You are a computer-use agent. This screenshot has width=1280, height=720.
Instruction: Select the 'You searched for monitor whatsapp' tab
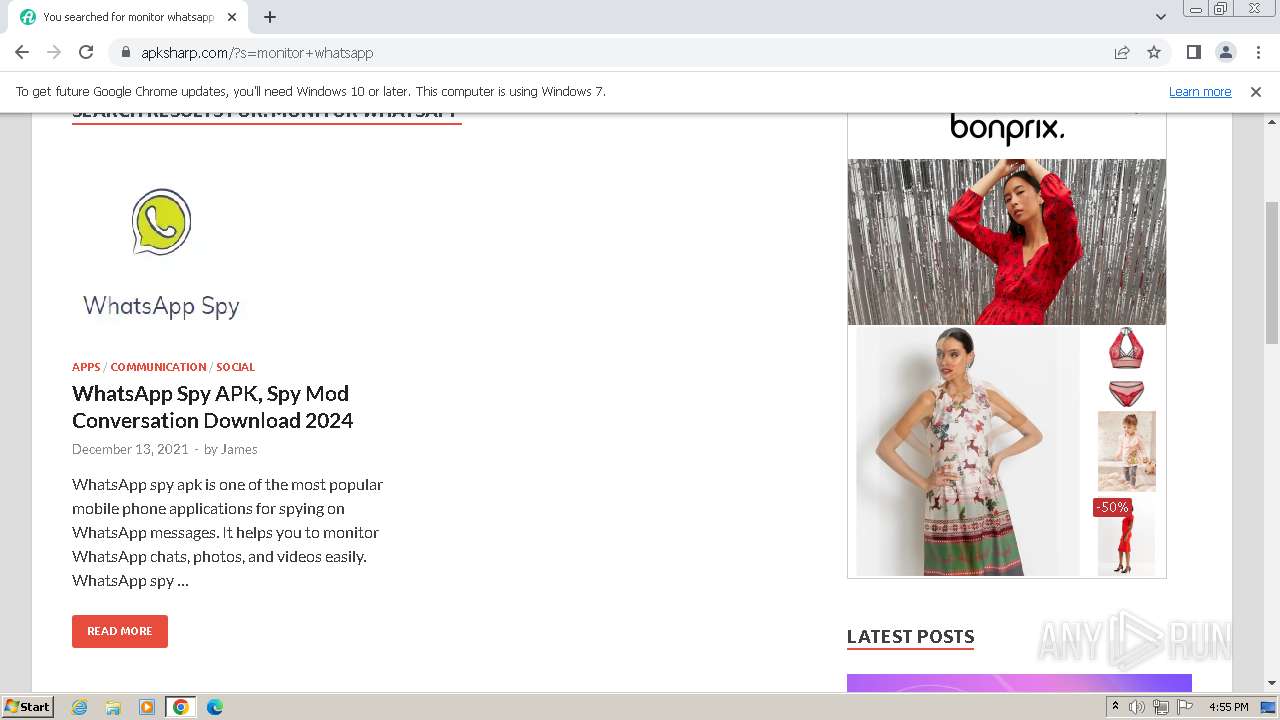(x=128, y=17)
